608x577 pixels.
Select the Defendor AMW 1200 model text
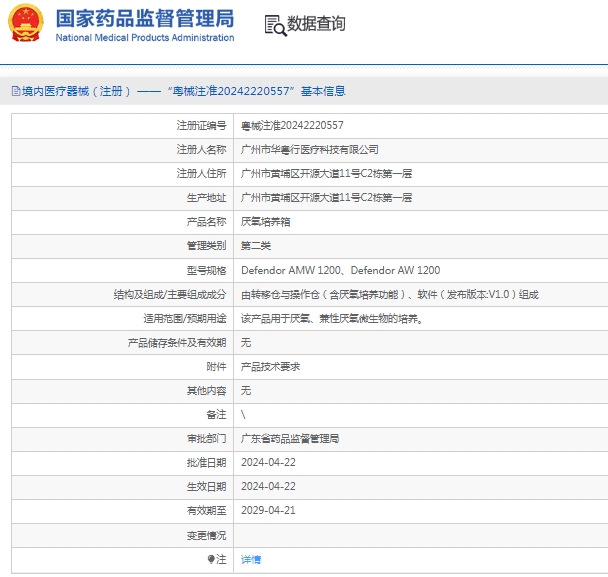pos(291,270)
